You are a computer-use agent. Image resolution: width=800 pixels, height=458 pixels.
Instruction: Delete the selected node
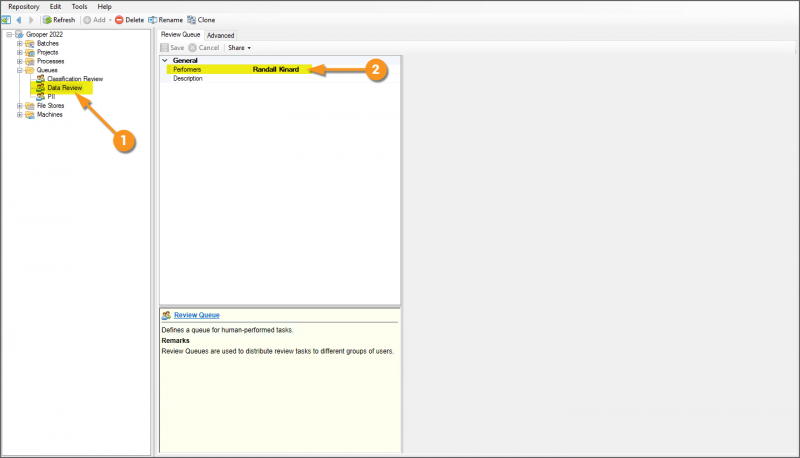[130, 20]
